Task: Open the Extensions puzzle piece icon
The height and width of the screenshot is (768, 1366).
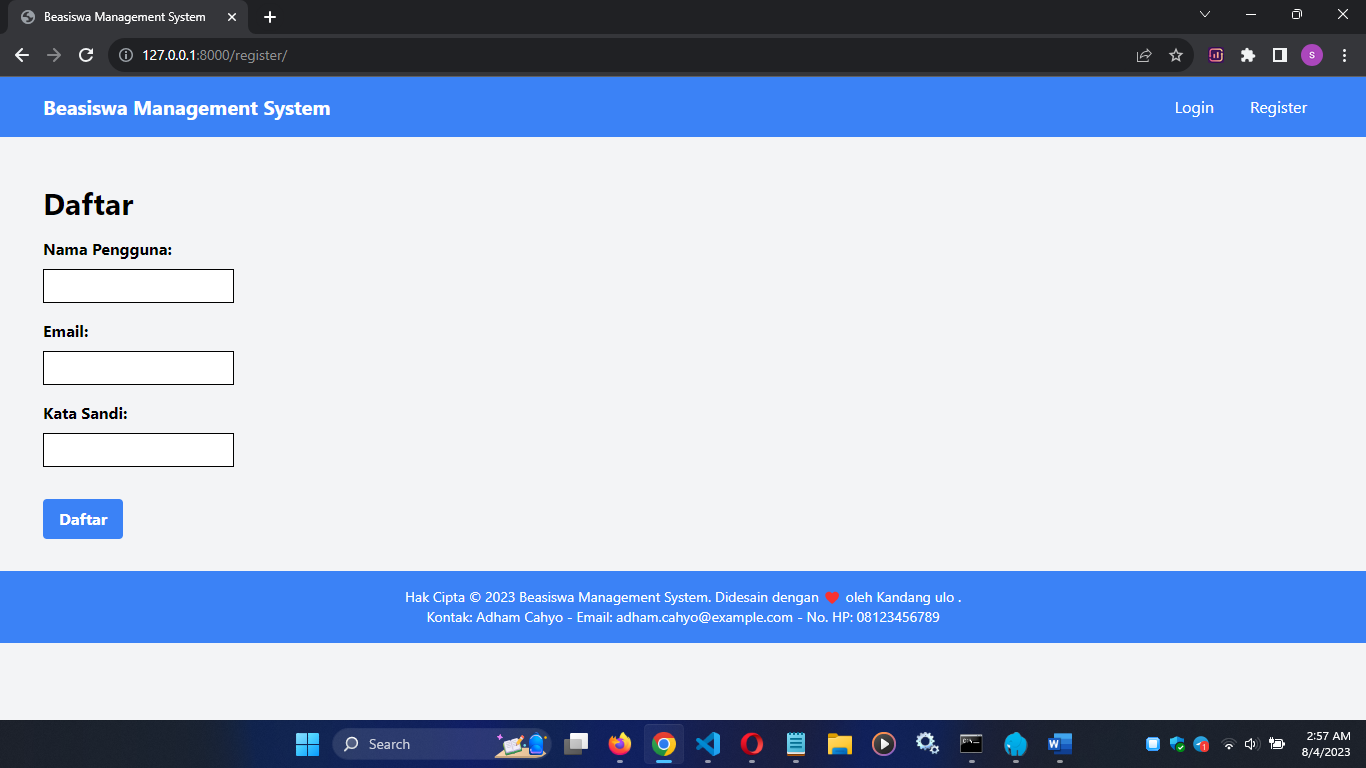Action: 1248,55
